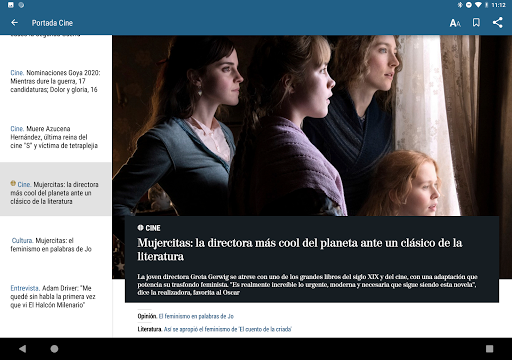Tap the Mujercitas film still image

pos(312,125)
